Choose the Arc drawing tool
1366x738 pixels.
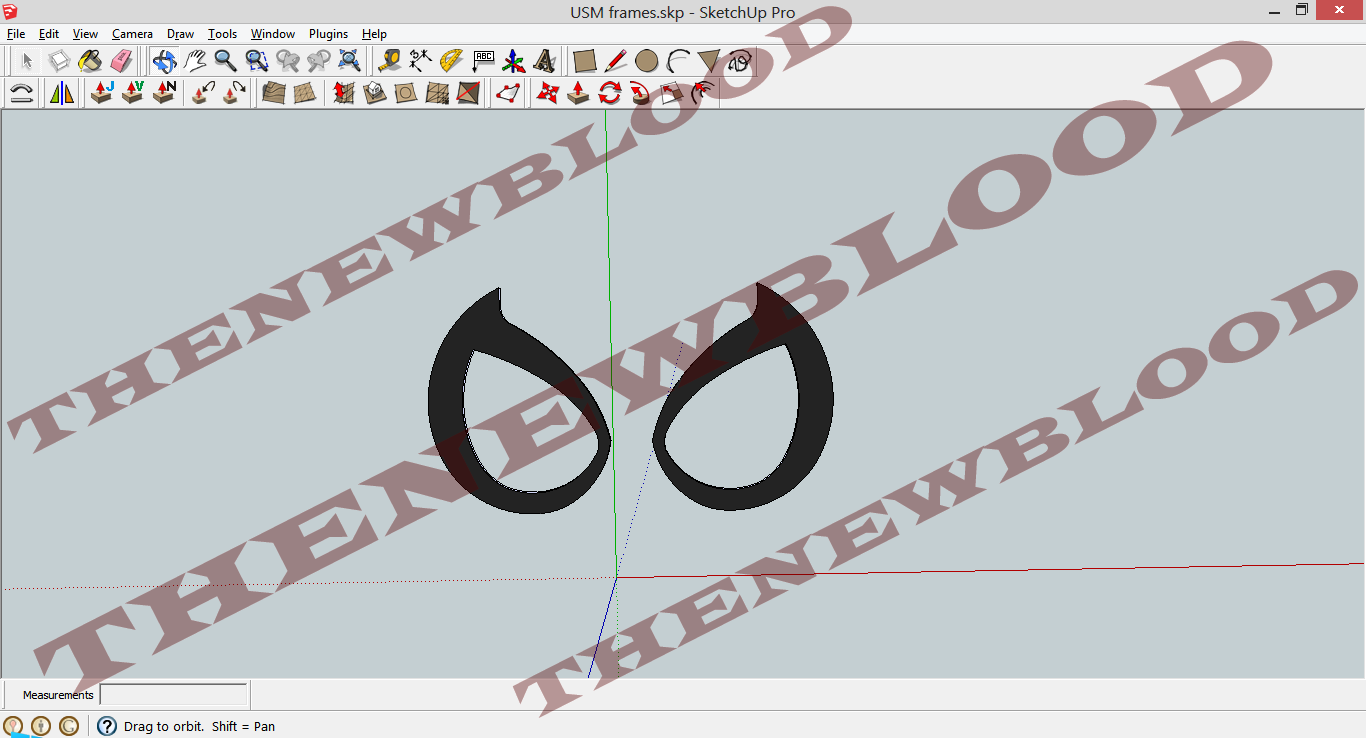click(x=678, y=61)
